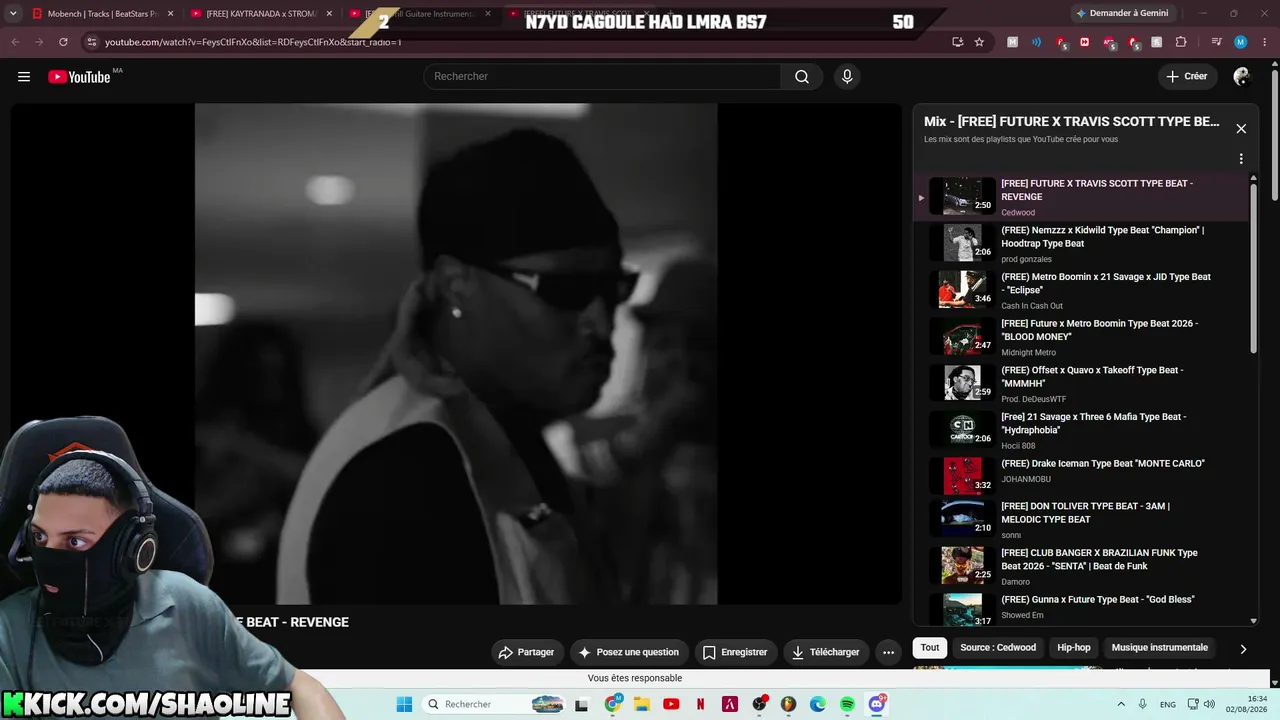Viewport: 1280px width, 720px height.
Task: Click the YouTube search input field
Action: pyautogui.click(x=602, y=77)
